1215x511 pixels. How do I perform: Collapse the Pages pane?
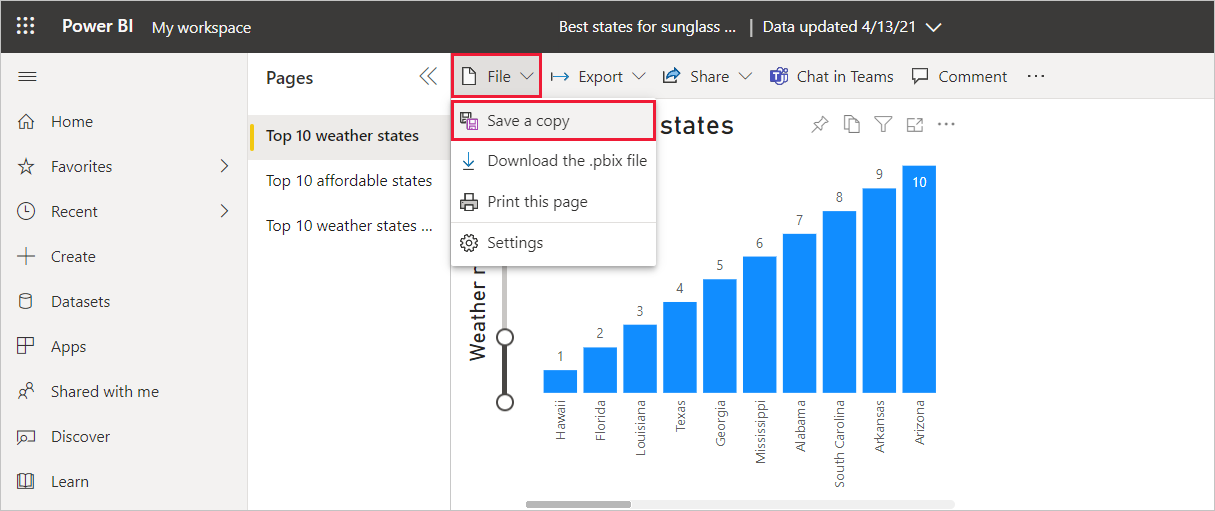click(x=428, y=77)
